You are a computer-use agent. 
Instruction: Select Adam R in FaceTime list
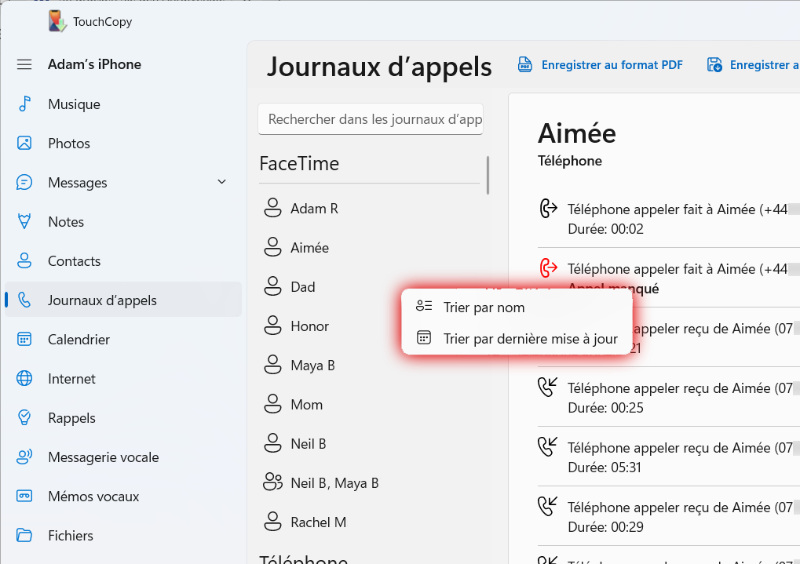pyautogui.click(x=314, y=209)
